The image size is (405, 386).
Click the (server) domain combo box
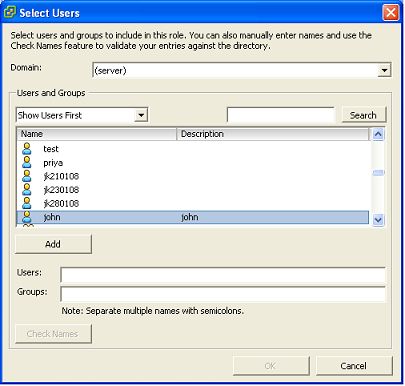point(242,70)
